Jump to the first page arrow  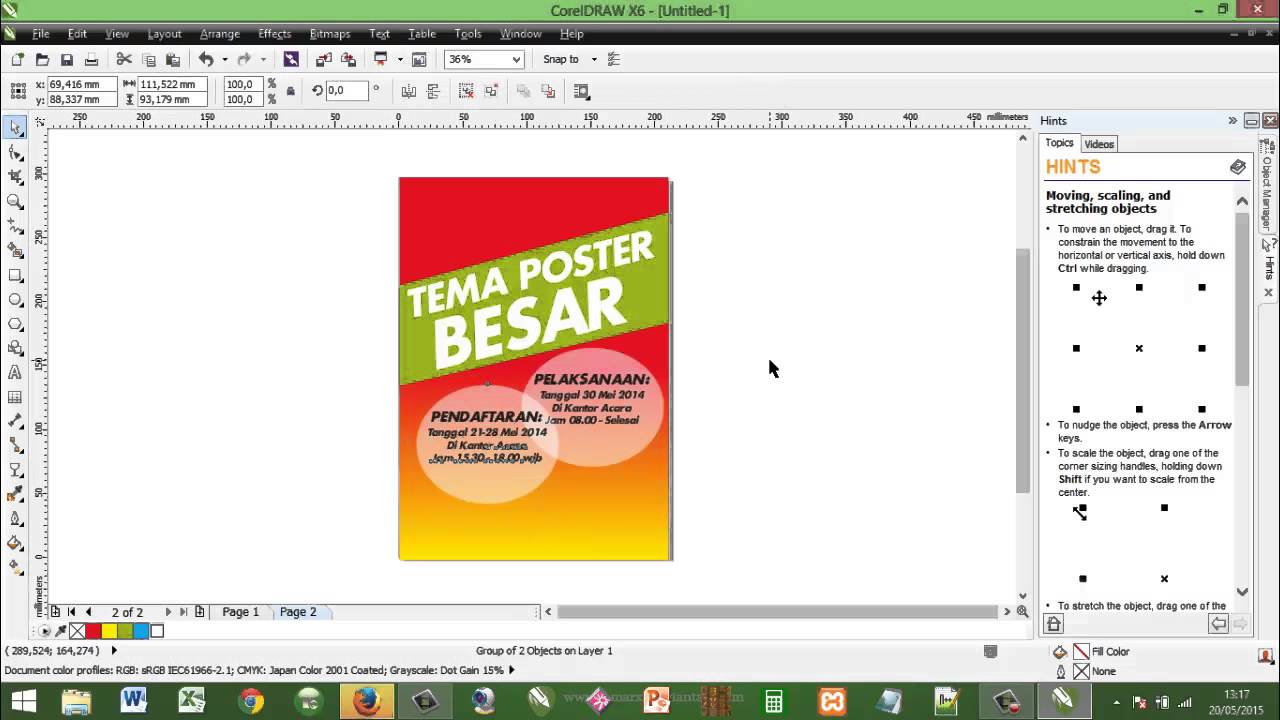coord(71,612)
